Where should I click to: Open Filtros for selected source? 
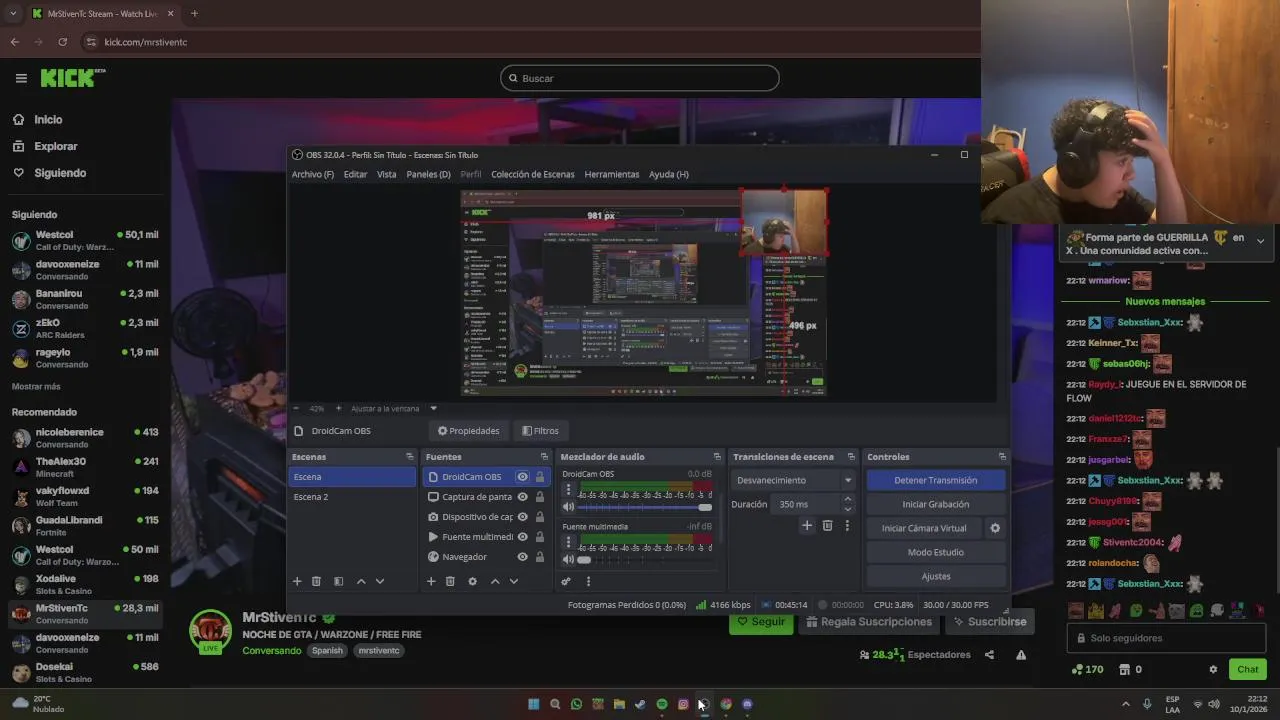(x=540, y=431)
